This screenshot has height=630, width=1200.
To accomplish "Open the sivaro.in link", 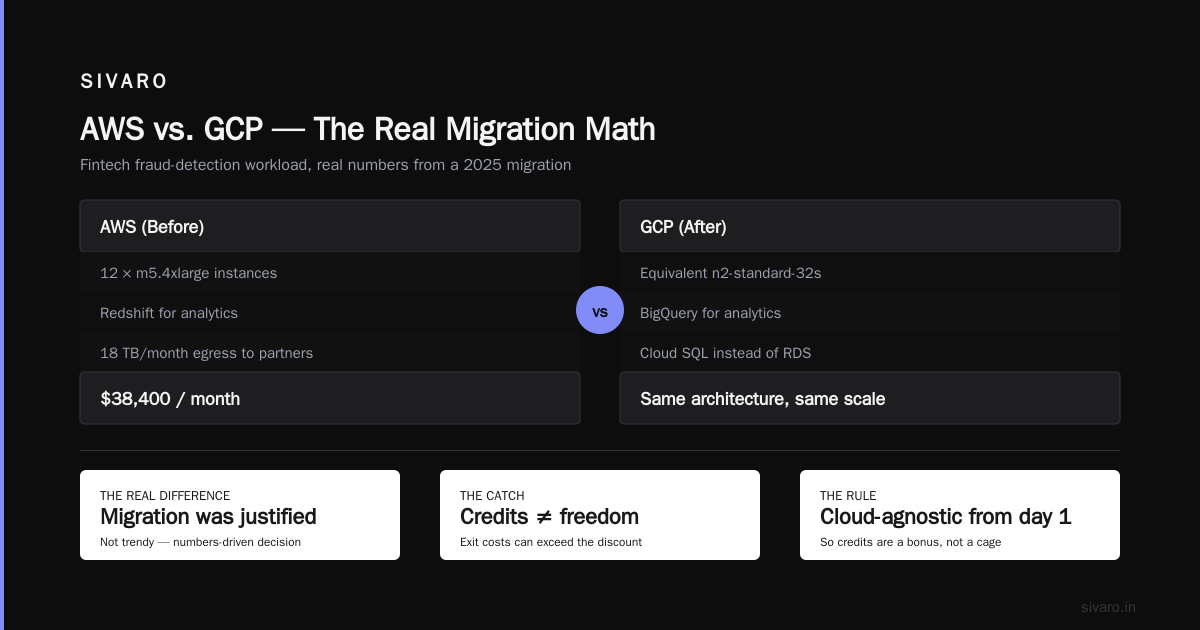I will pyautogui.click(x=1108, y=607).
